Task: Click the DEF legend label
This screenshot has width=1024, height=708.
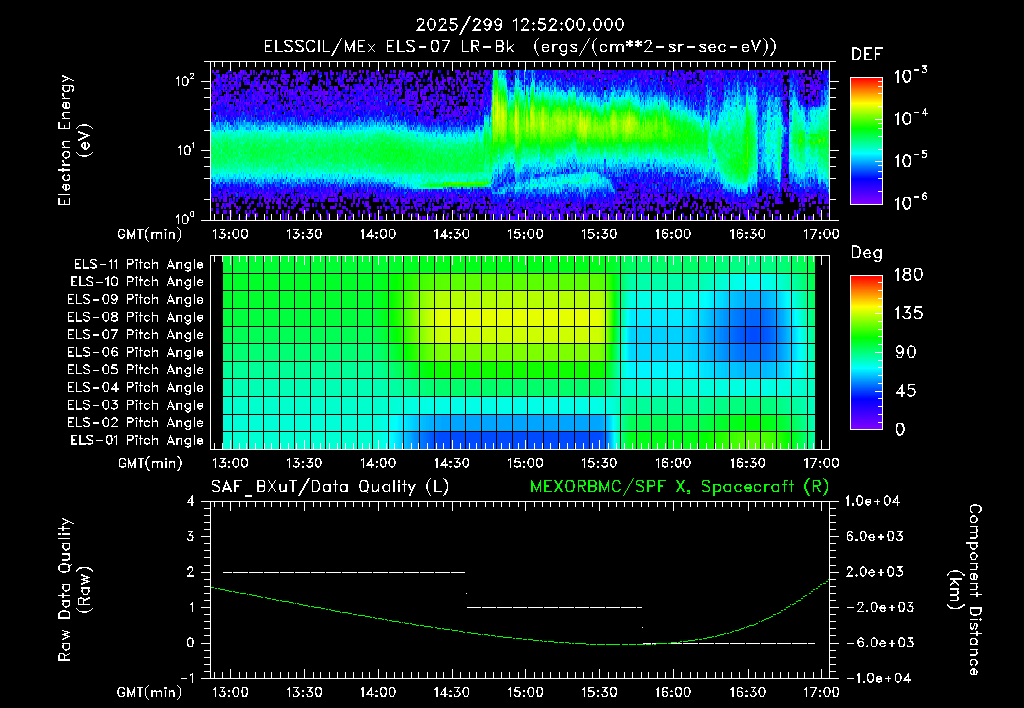Action: click(x=867, y=54)
